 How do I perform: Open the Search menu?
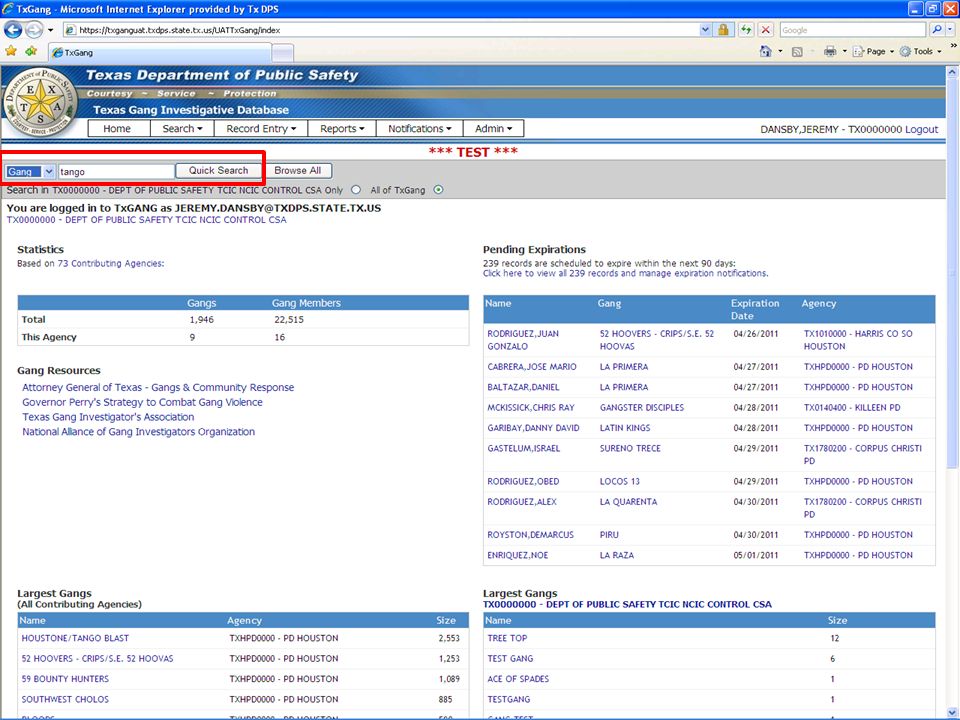[182, 129]
